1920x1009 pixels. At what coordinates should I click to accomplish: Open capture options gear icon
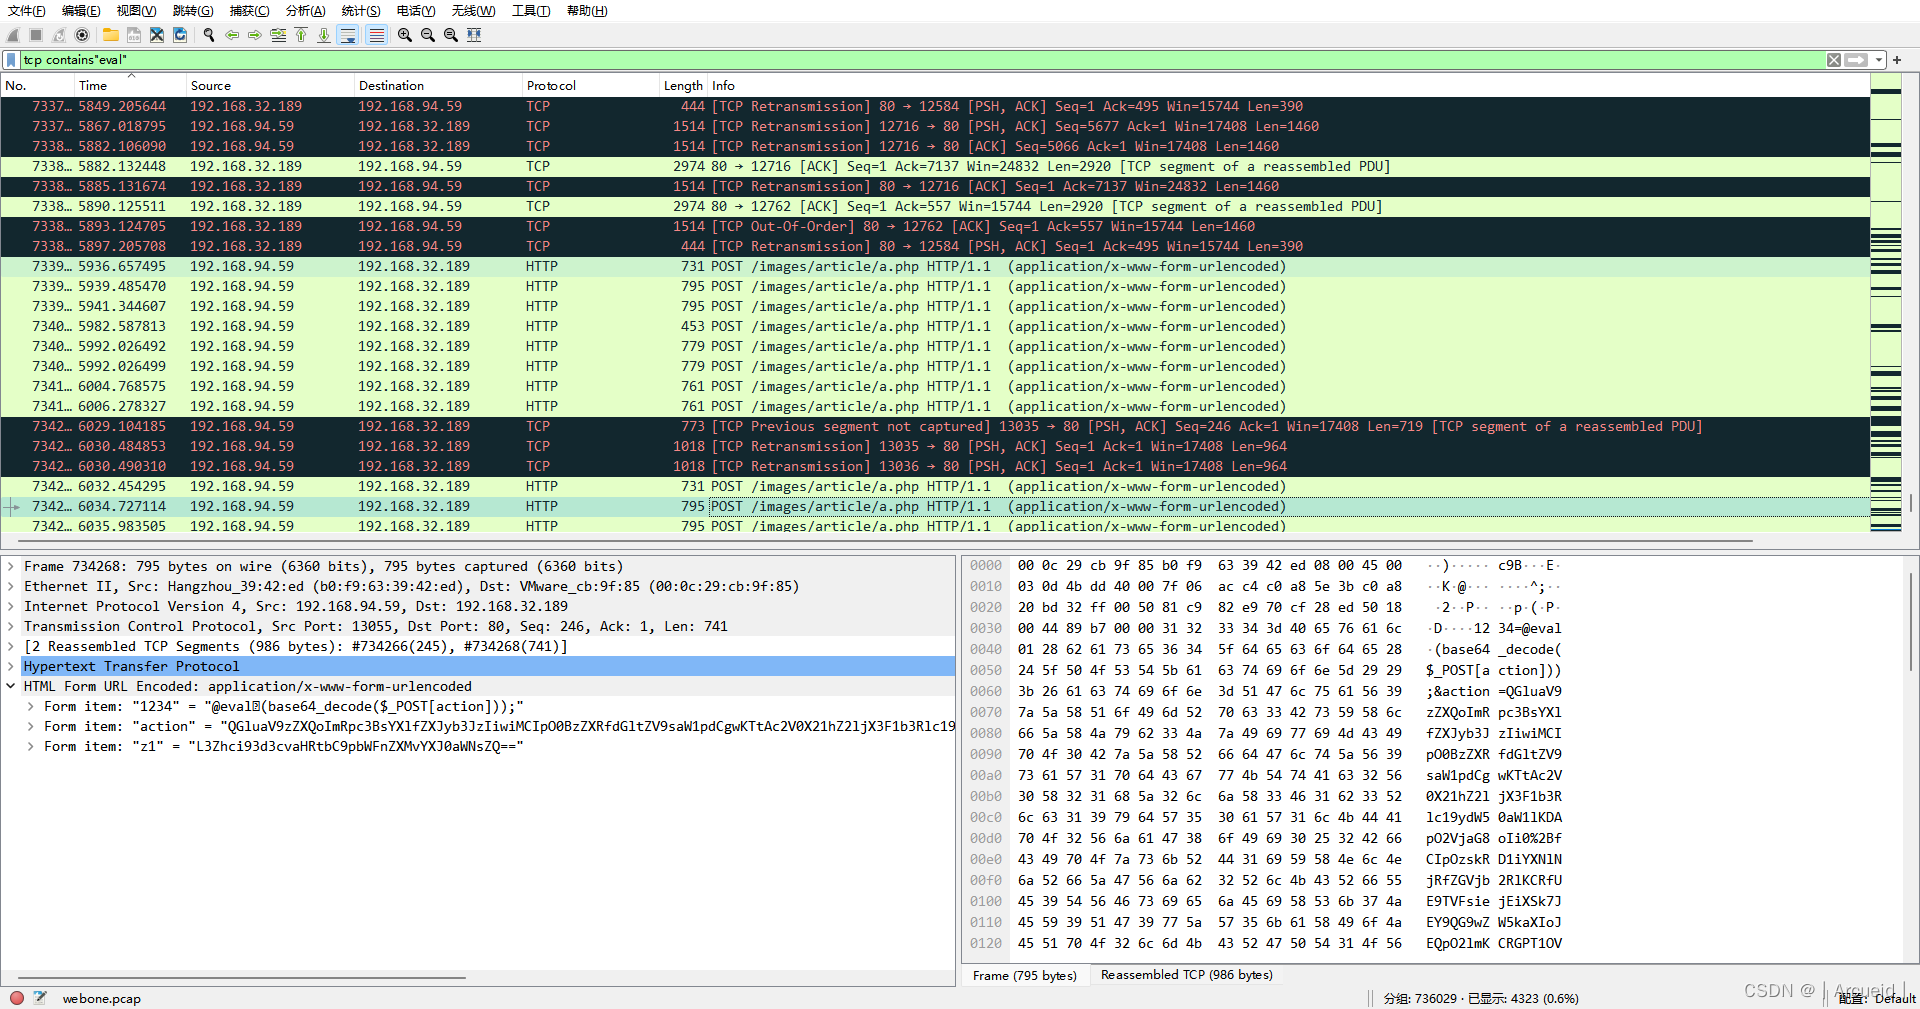pos(82,35)
